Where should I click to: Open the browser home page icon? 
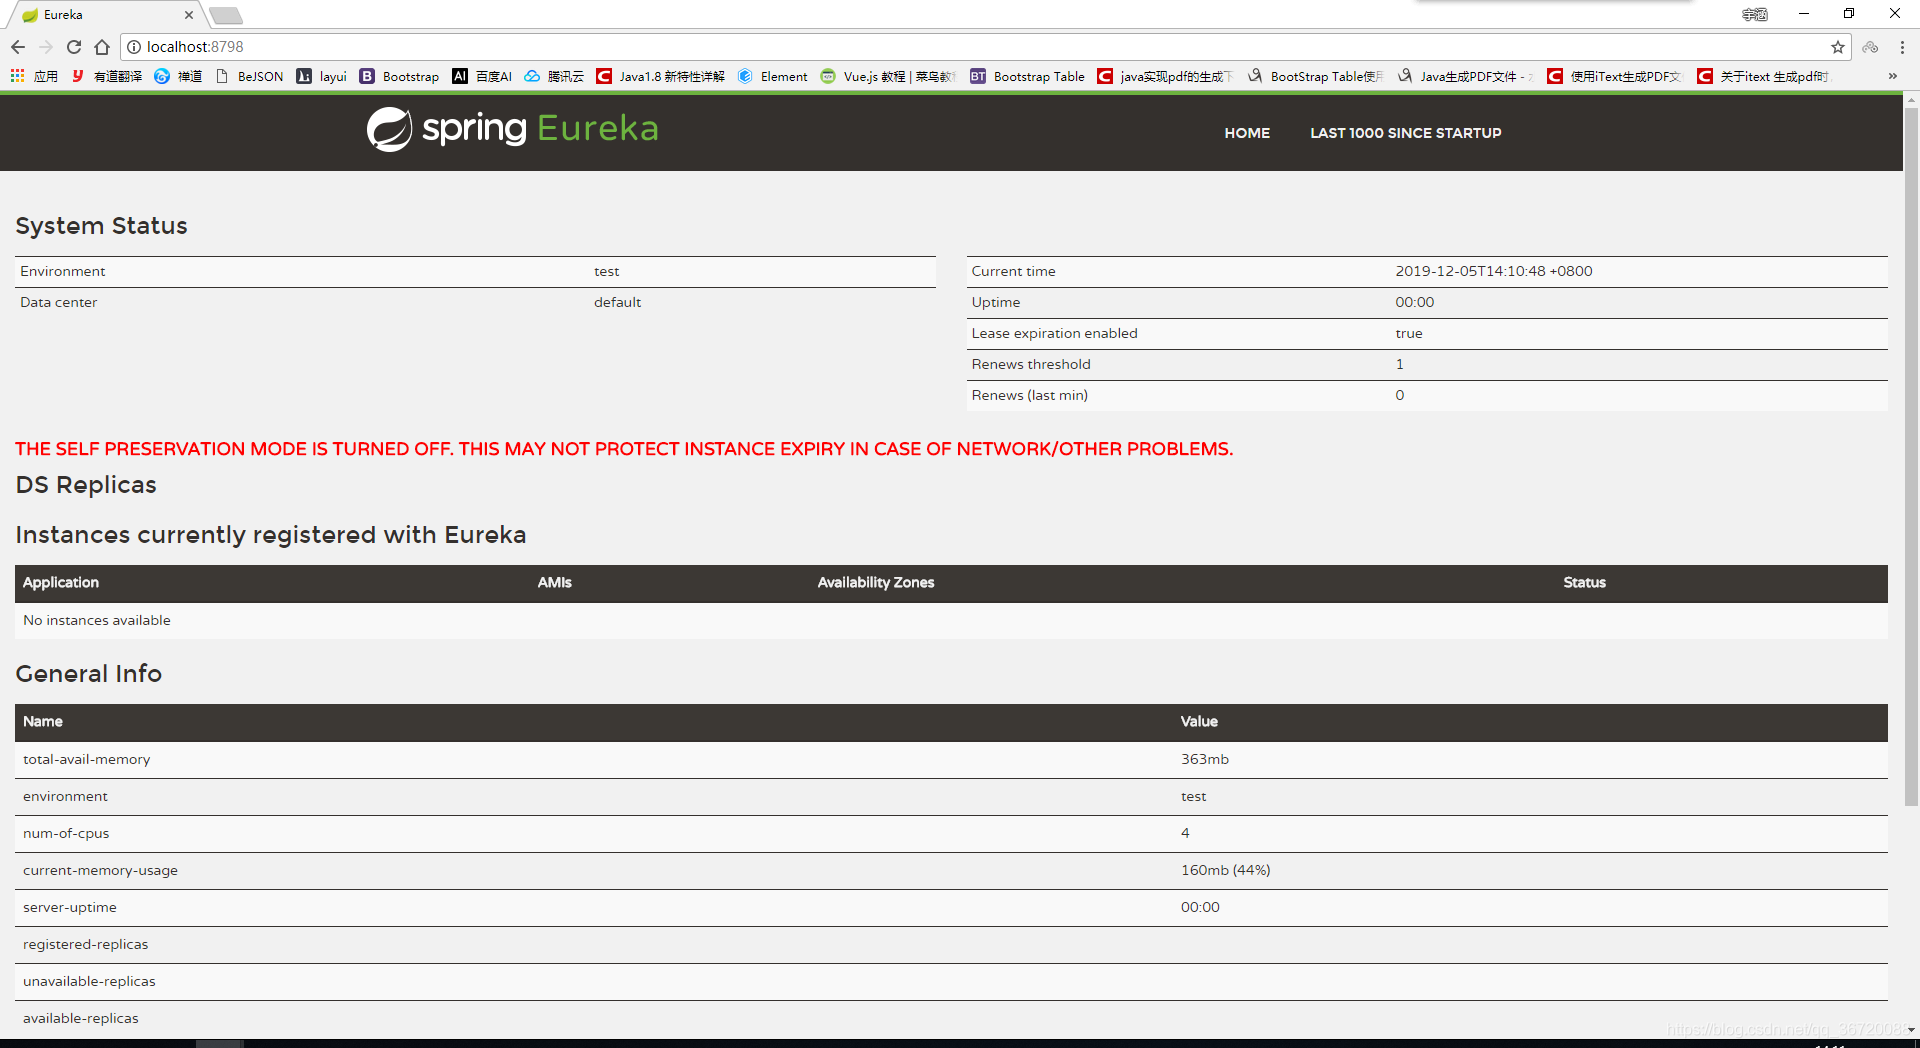(x=102, y=47)
